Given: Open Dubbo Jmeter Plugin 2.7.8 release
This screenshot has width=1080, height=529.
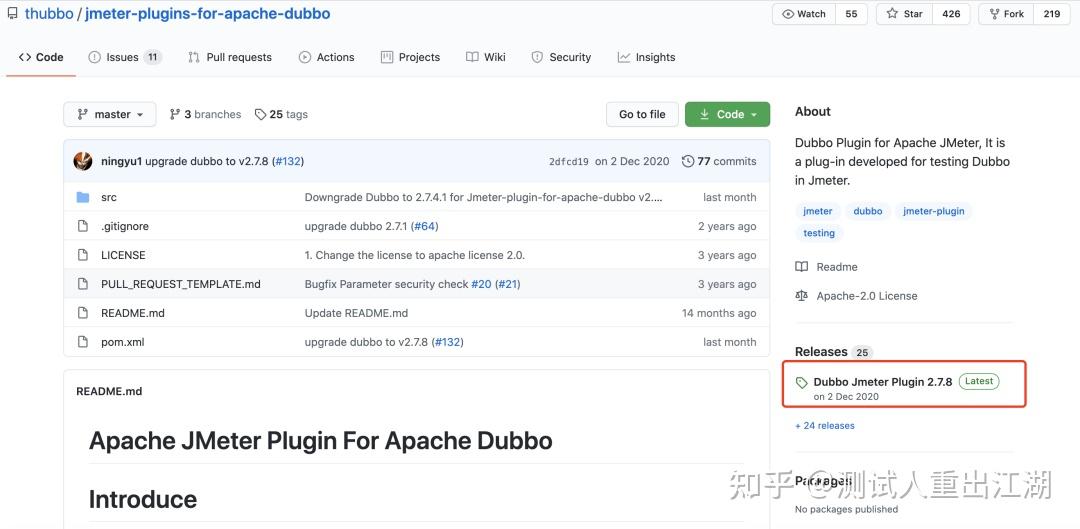Looking at the screenshot, I should pos(882,382).
